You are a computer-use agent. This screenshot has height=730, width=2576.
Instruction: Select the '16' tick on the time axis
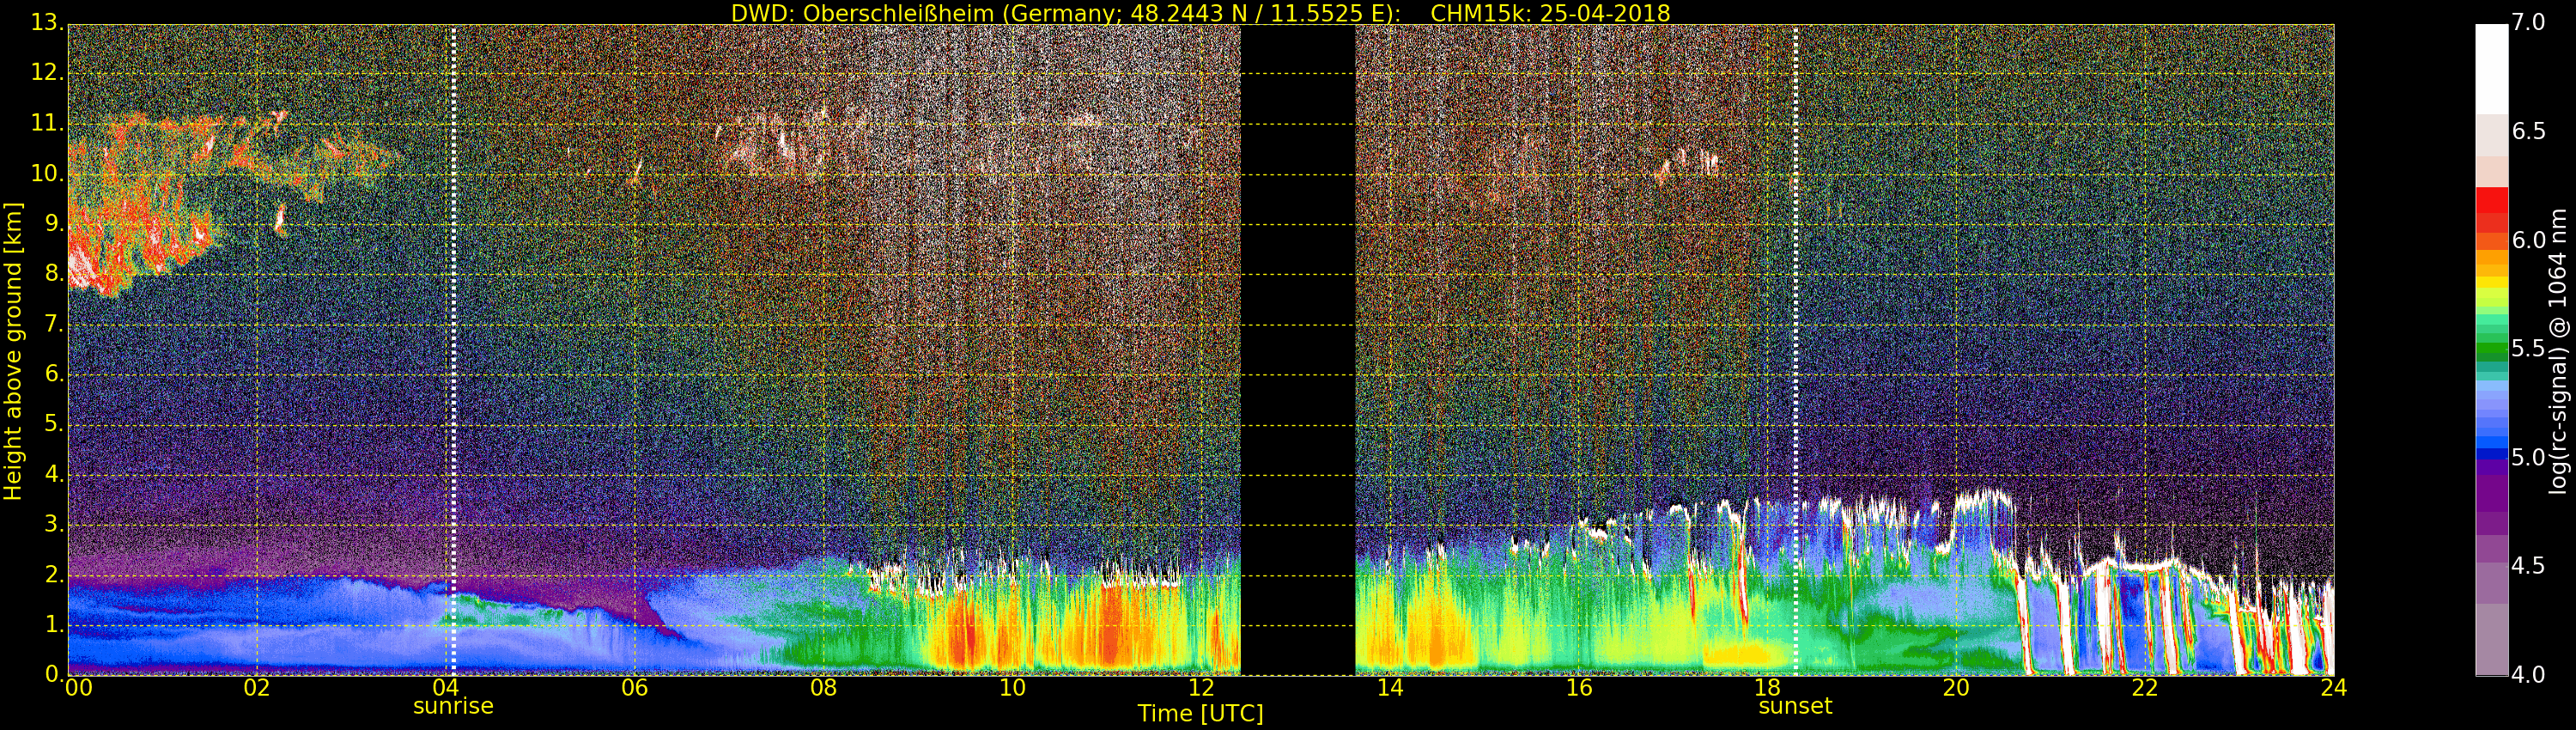click(x=1579, y=687)
